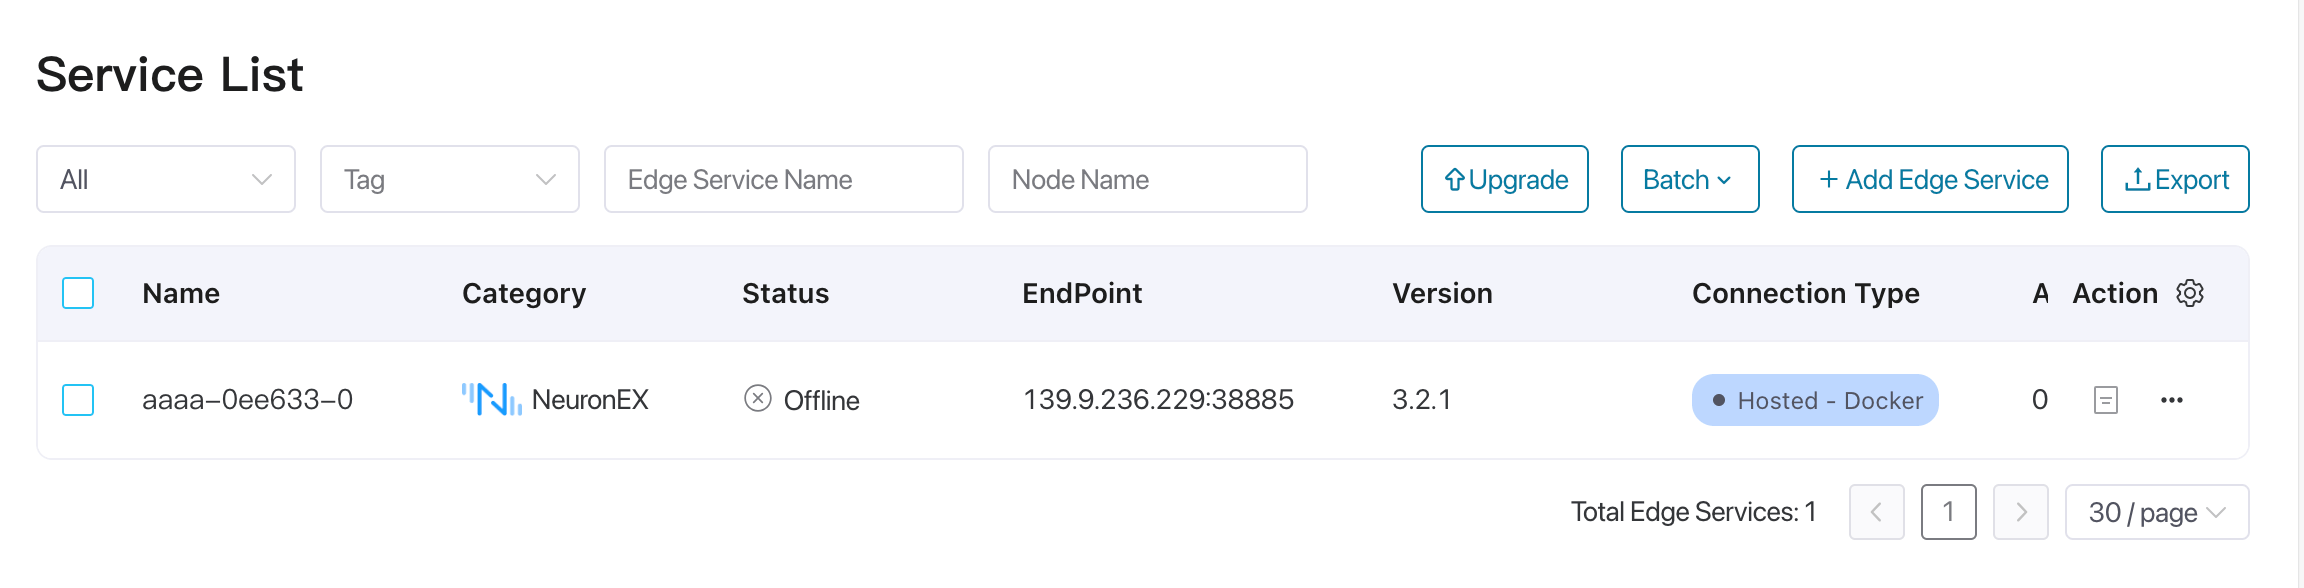The width and height of the screenshot is (2304, 588).
Task: Open the All category filter dropdown
Action: (165, 179)
